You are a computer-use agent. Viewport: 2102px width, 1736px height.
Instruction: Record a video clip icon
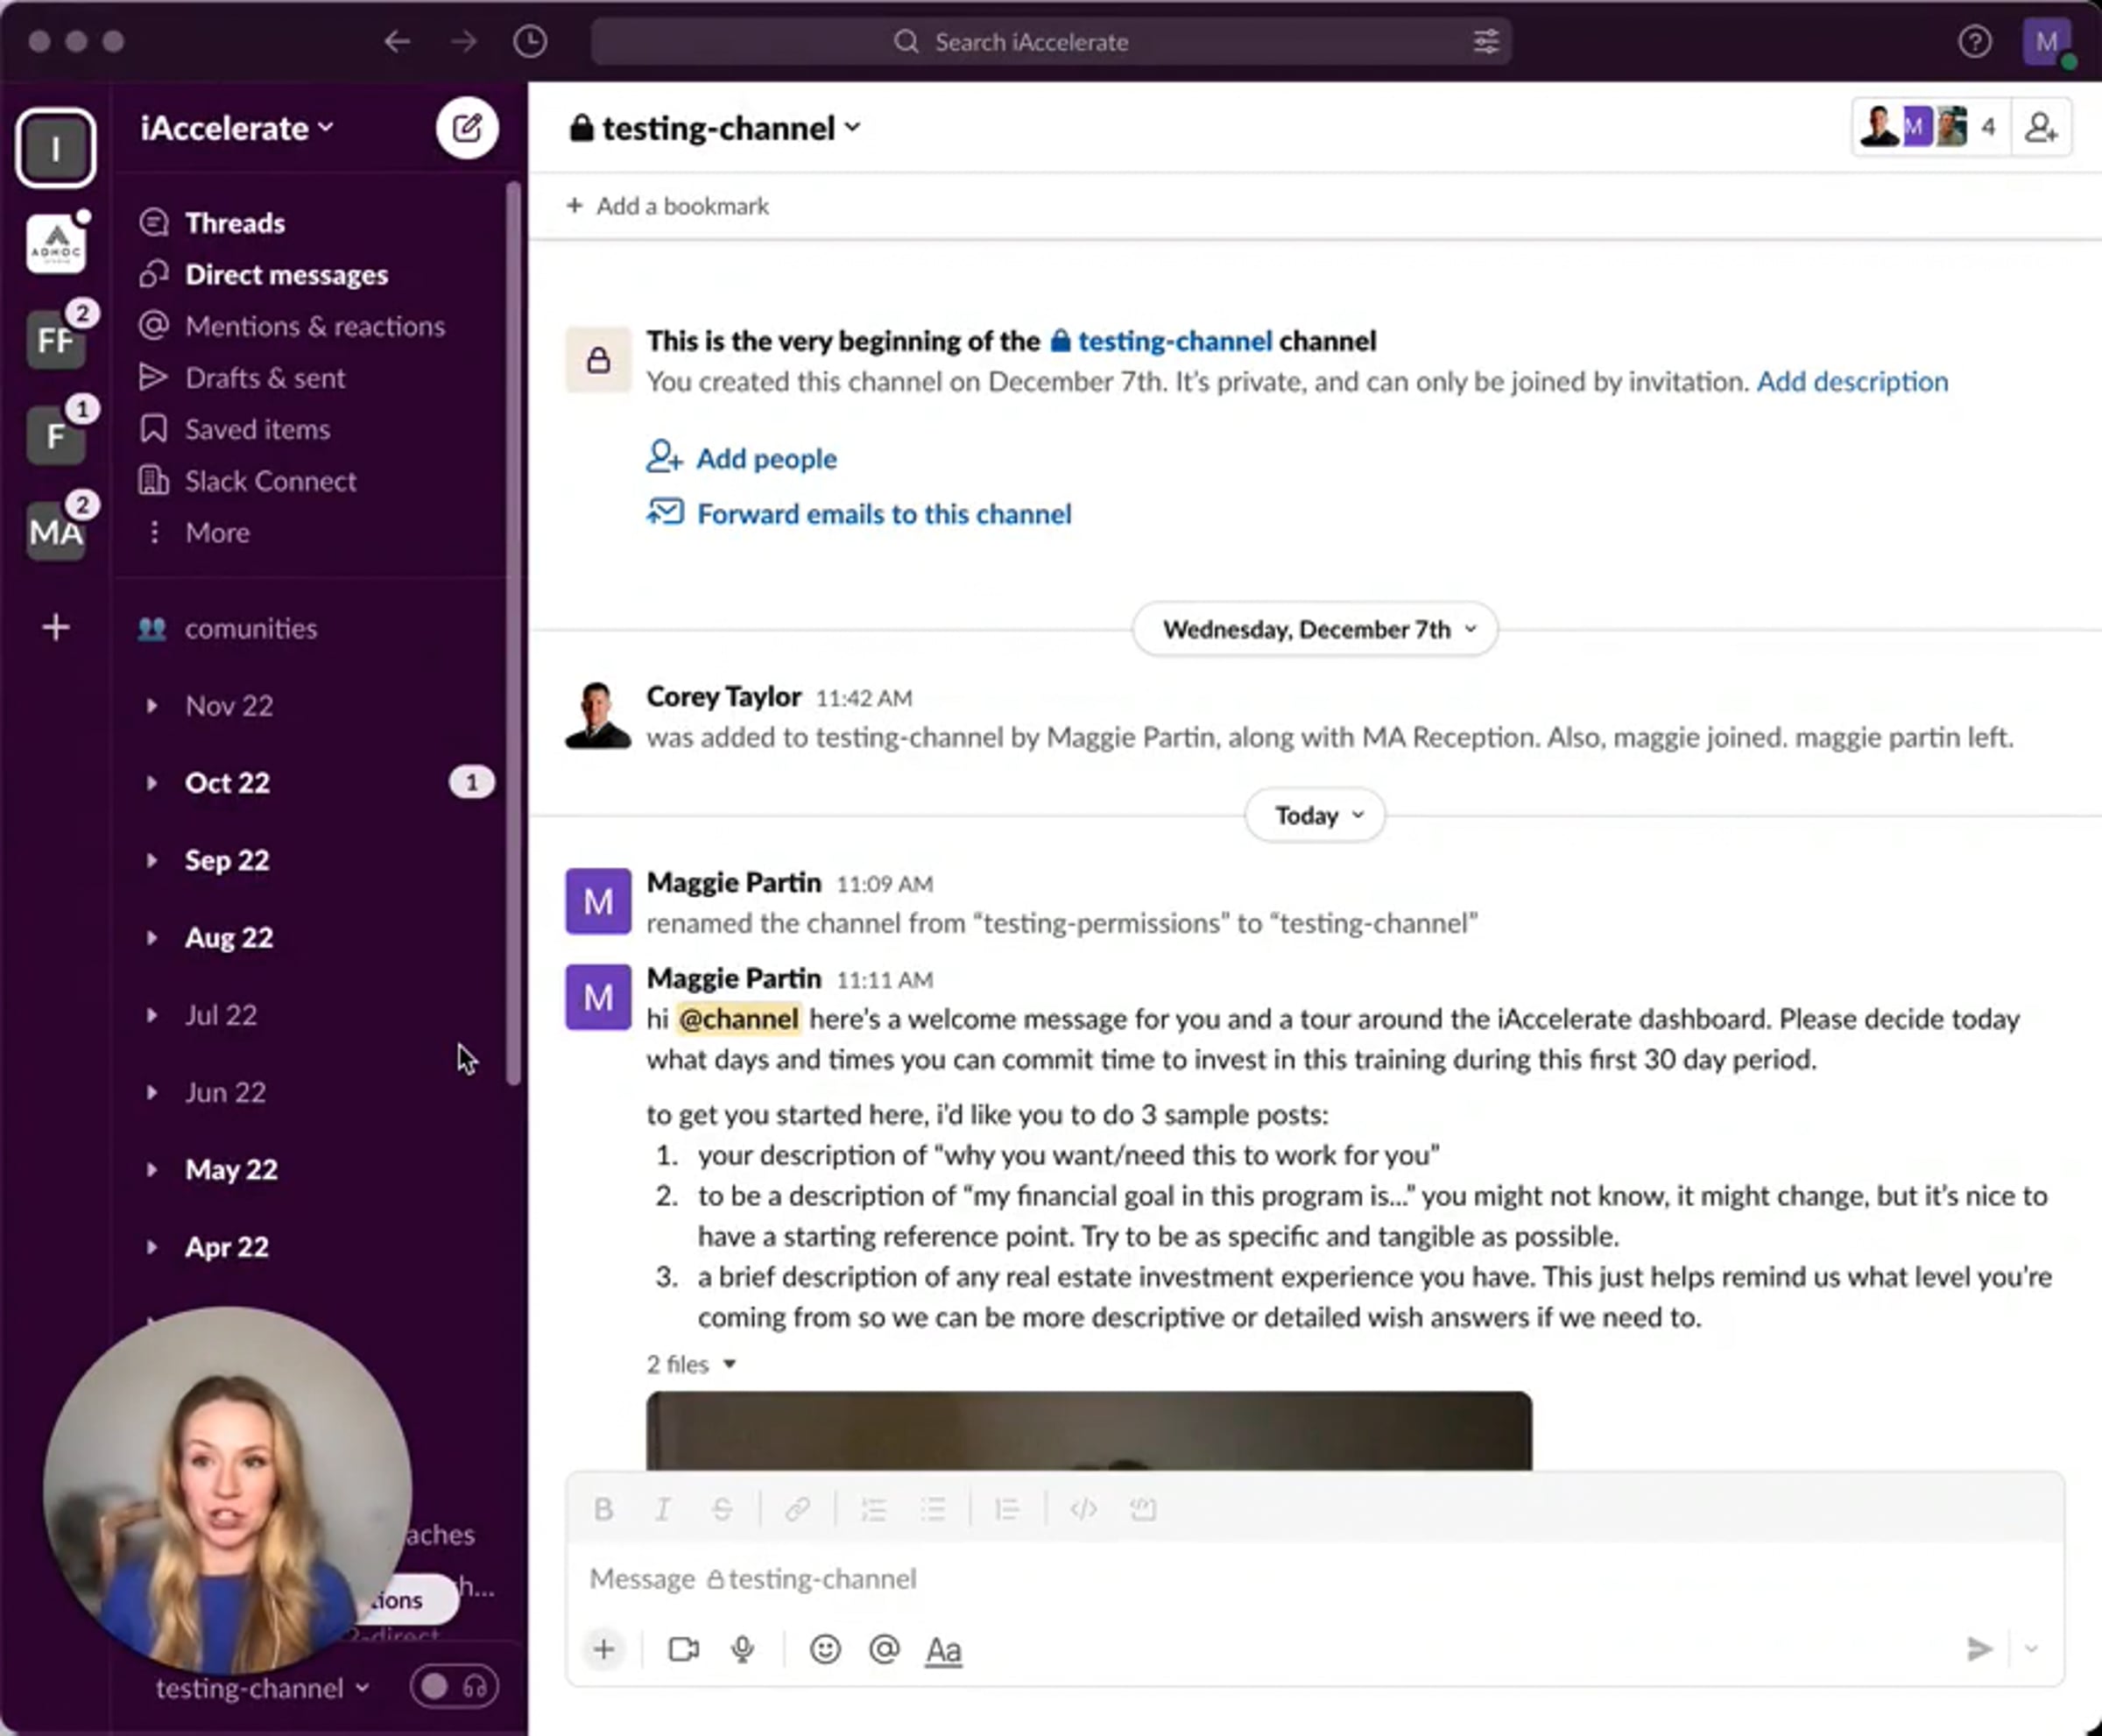683,1649
